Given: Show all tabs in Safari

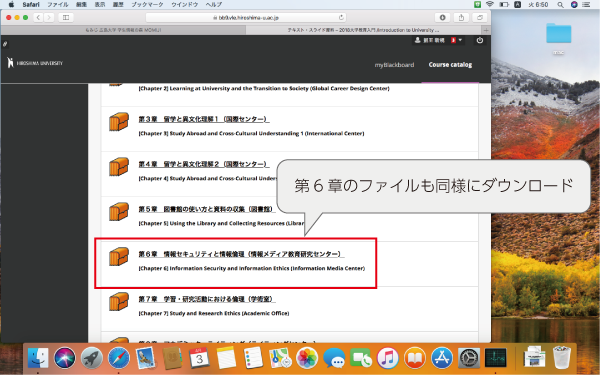Looking at the screenshot, I should pyautogui.click(x=479, y=17).
